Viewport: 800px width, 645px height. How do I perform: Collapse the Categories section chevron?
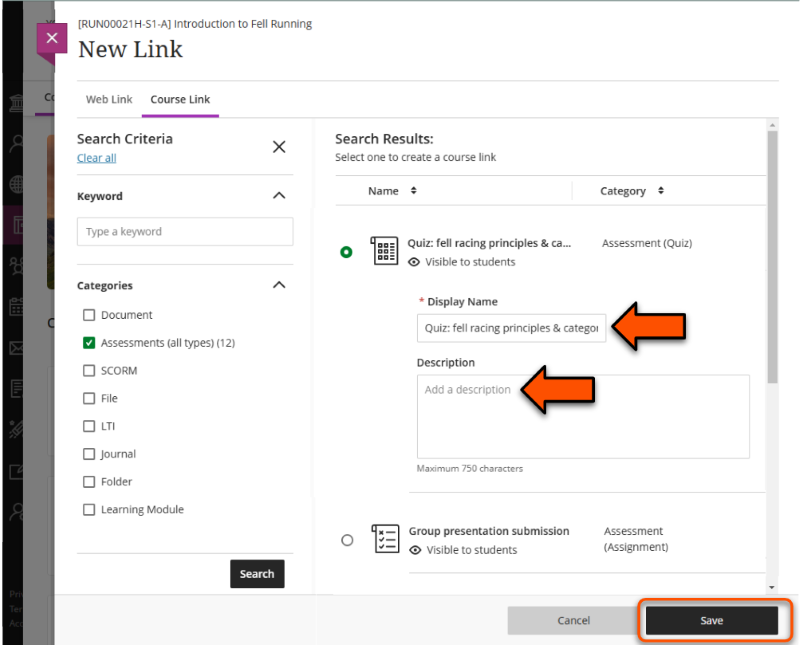(x=279, y=285)
